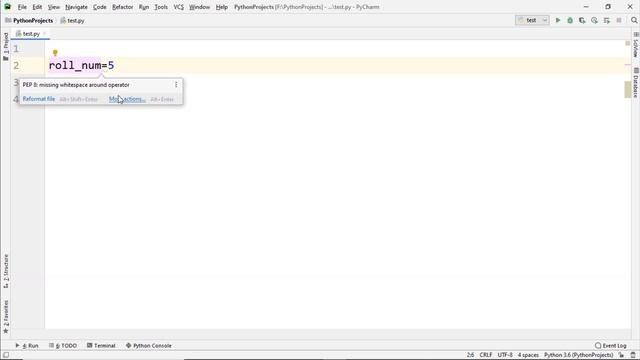Viewport: 640px width, 360px height.
Task: Open the View menu
Action: 53,7
